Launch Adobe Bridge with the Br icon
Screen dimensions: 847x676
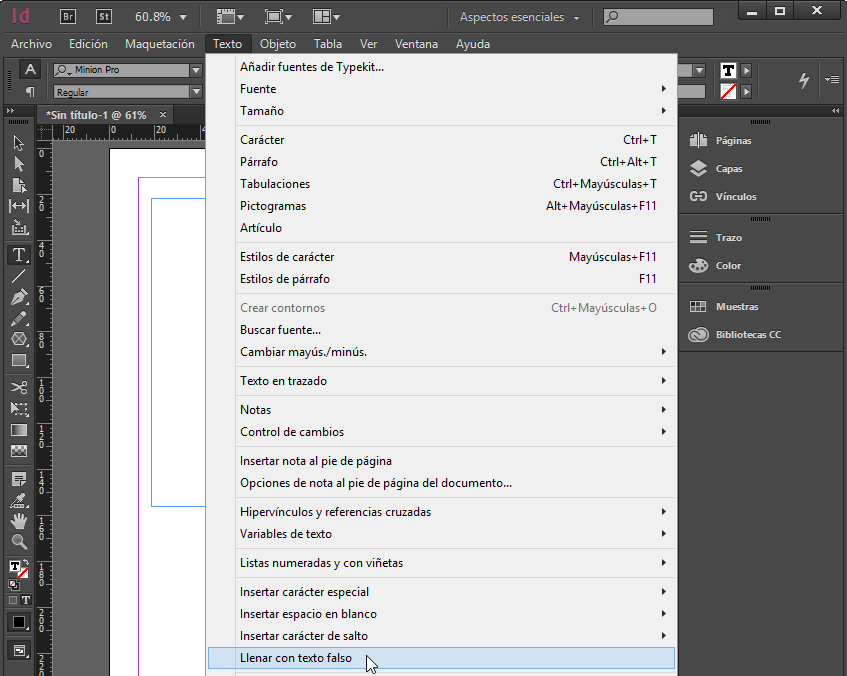pyautogui.click(x=67, y=16)
